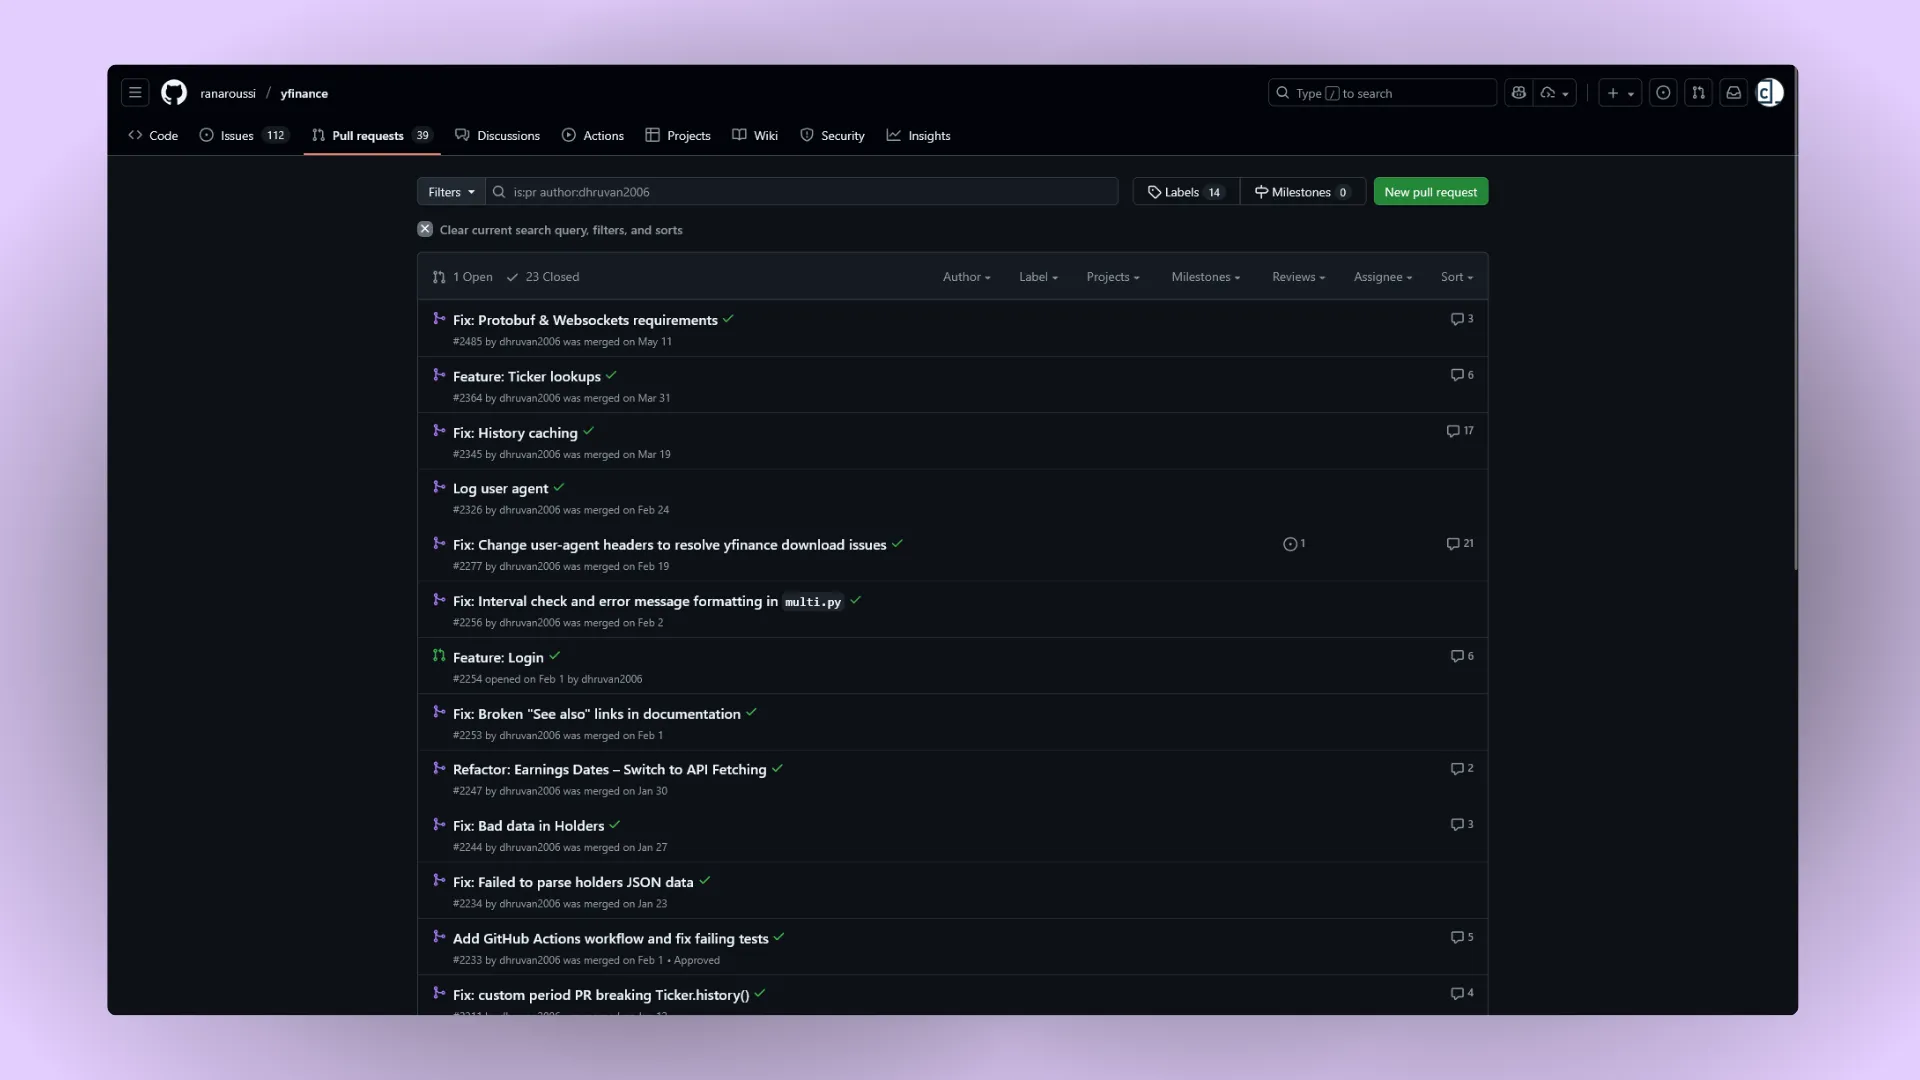The height and width of the screenshot is (1080, 1920).
Task: Open the global navigation hamburger menu
Action: [x=135, y=93]
